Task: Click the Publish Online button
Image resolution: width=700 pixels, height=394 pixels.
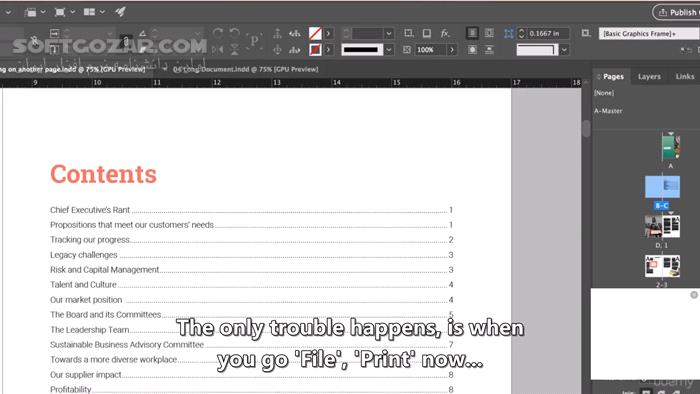Action: [x=677, y=12]
